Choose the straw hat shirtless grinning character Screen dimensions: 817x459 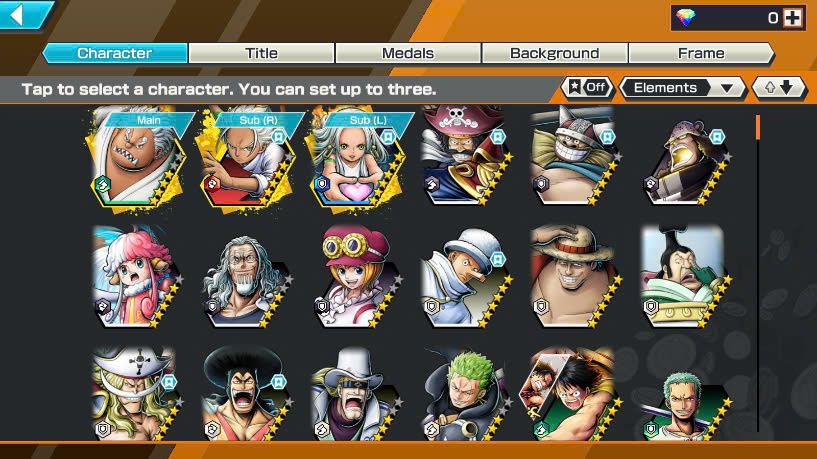pos(575,277)
